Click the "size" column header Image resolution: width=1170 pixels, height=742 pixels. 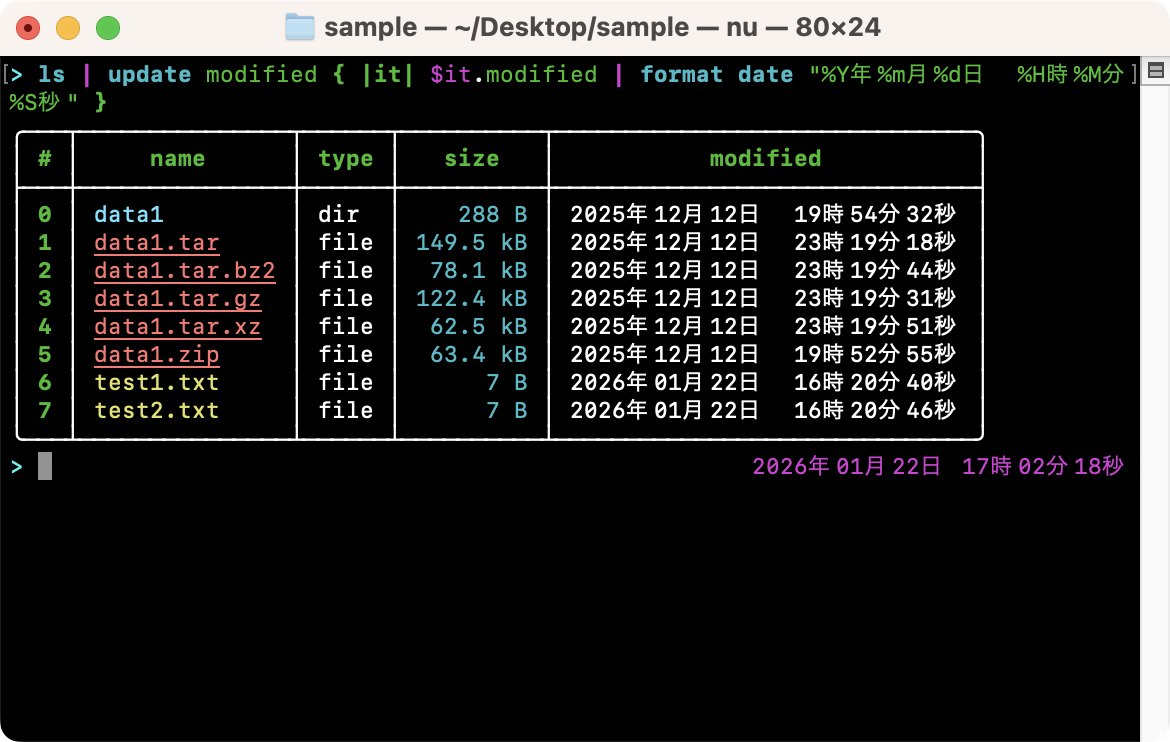click(471, 159)
